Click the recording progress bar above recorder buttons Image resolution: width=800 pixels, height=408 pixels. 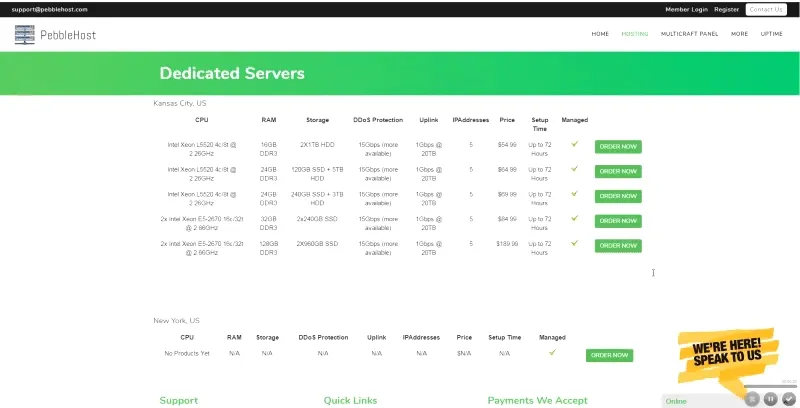point(770,387)
